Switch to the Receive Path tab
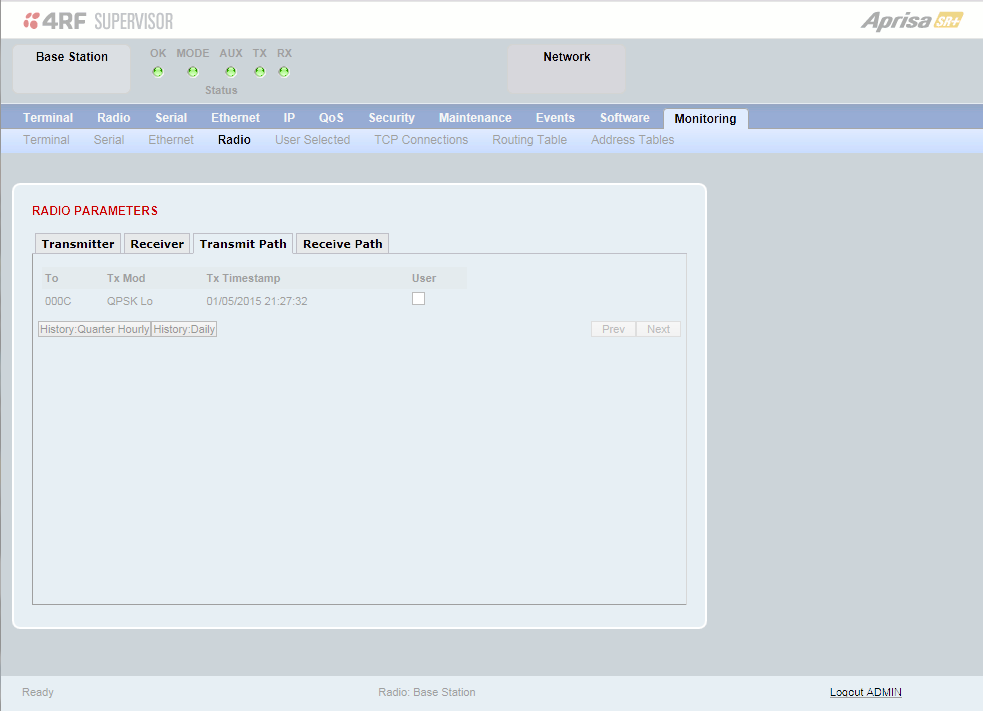Viewport: 983px width, 711px height. click(342, 244)
